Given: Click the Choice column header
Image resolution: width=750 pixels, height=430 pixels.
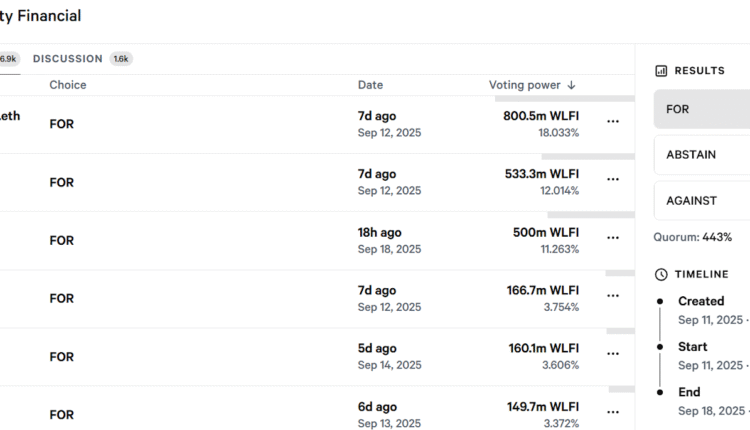Looking at the screenshot, I should coord(68,85).
